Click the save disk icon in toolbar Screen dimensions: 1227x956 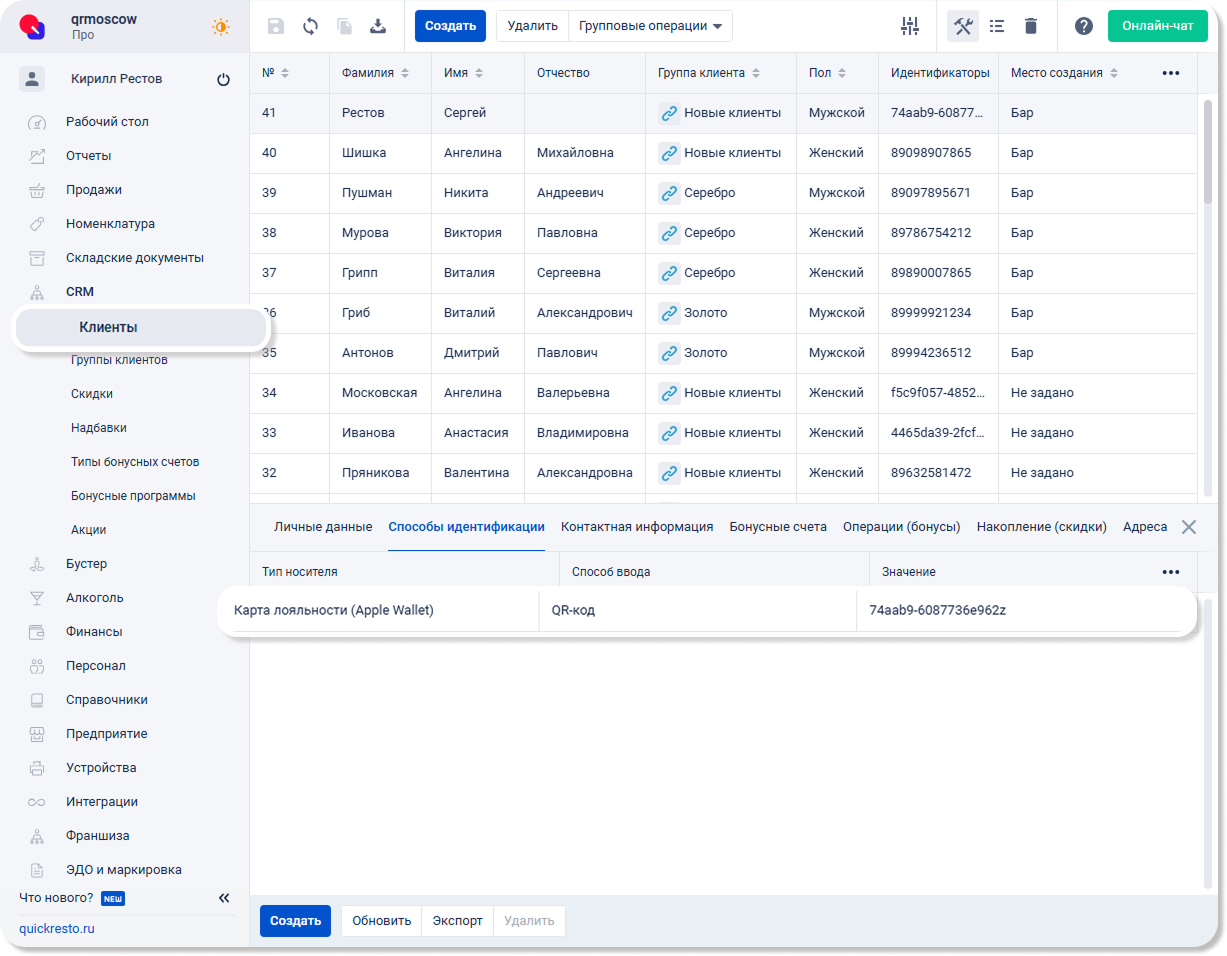click(276, 26)
